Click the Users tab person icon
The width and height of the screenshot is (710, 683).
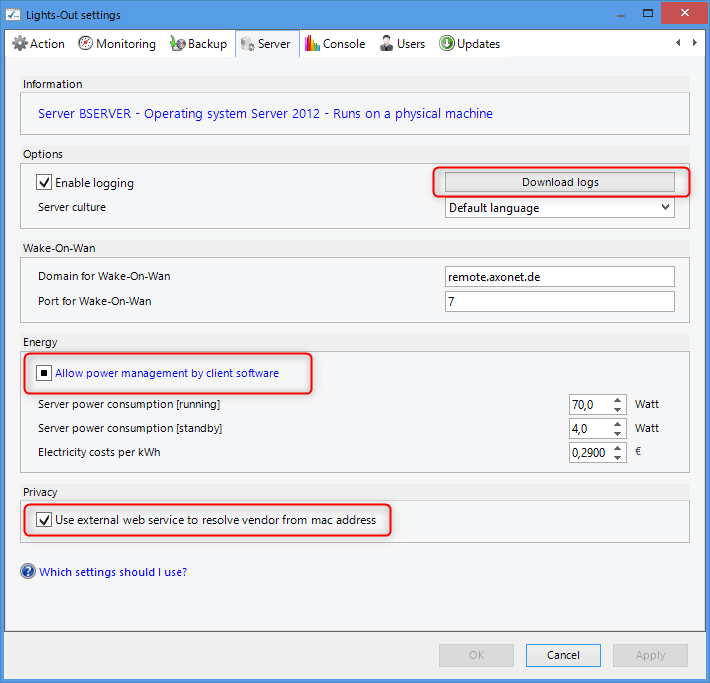click(386, 43)
